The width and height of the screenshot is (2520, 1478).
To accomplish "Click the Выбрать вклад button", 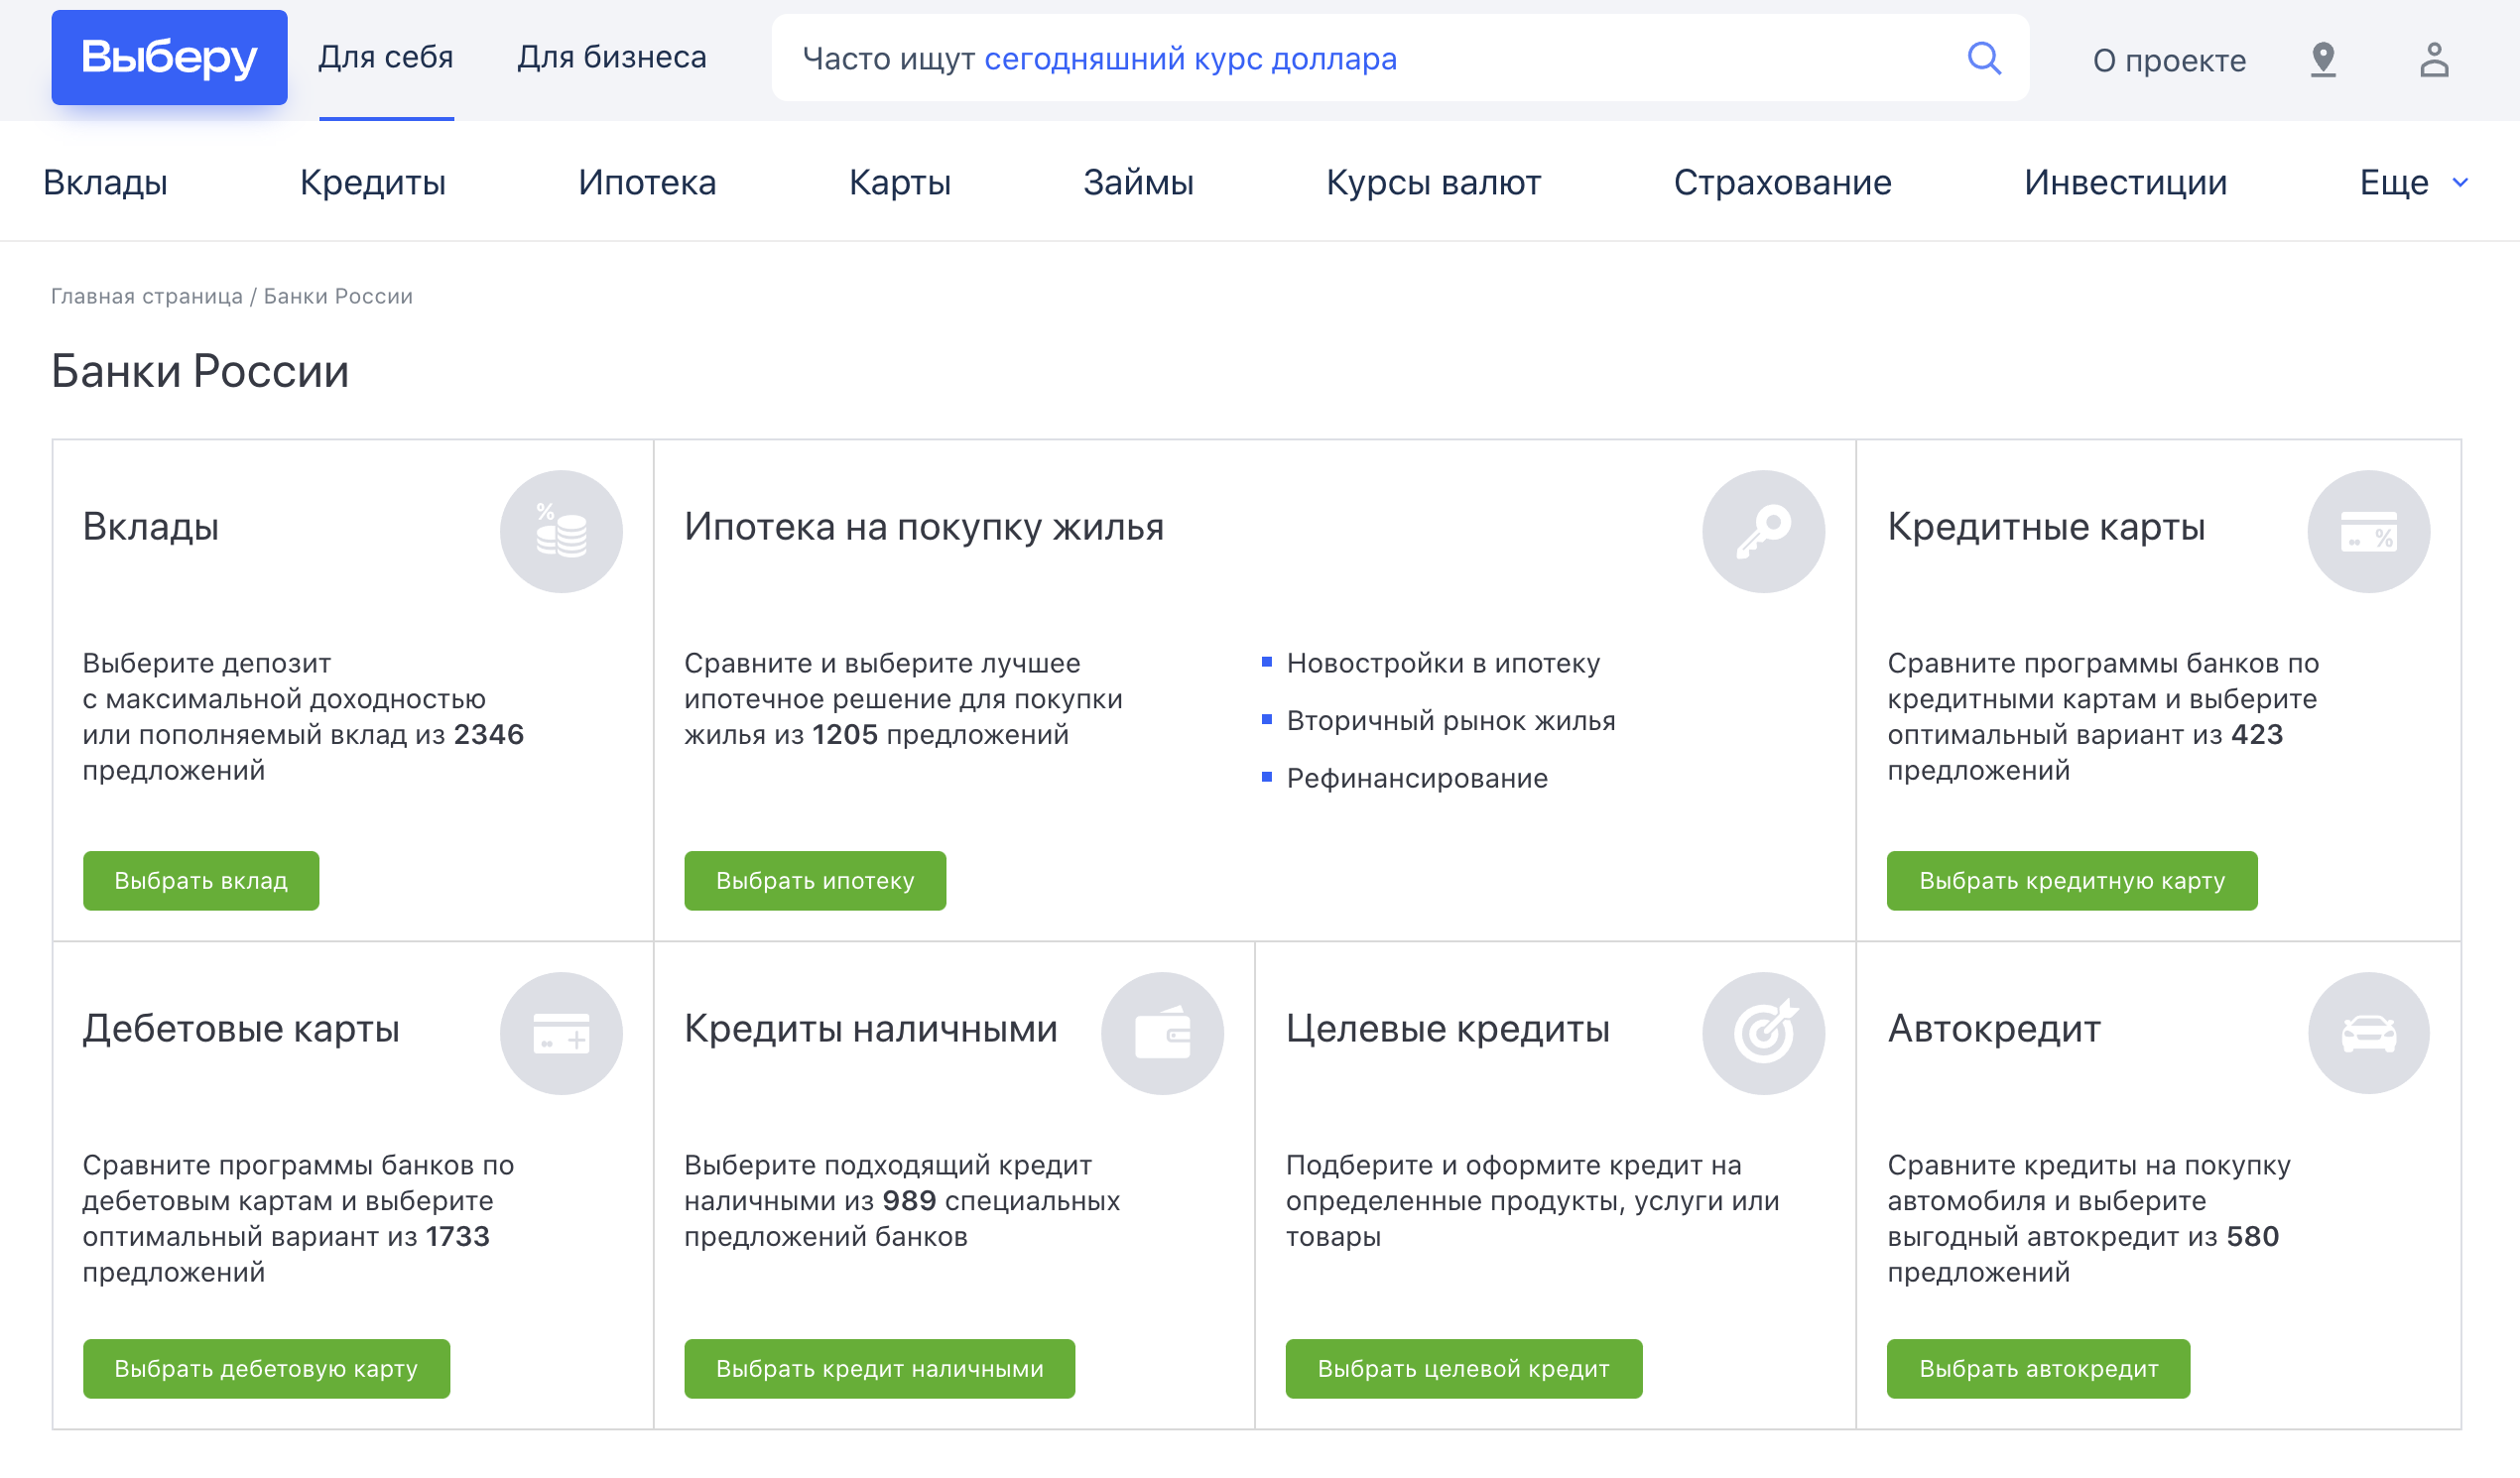I will 201,880.
